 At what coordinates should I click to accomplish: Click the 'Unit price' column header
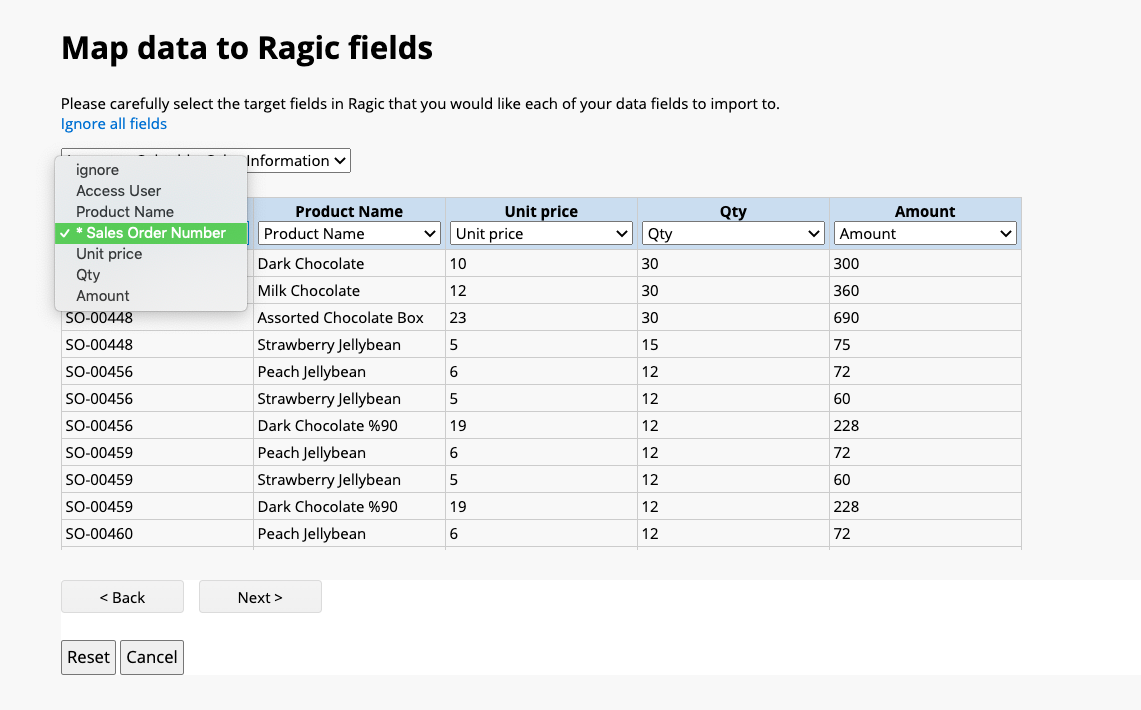tap(541, 211)
